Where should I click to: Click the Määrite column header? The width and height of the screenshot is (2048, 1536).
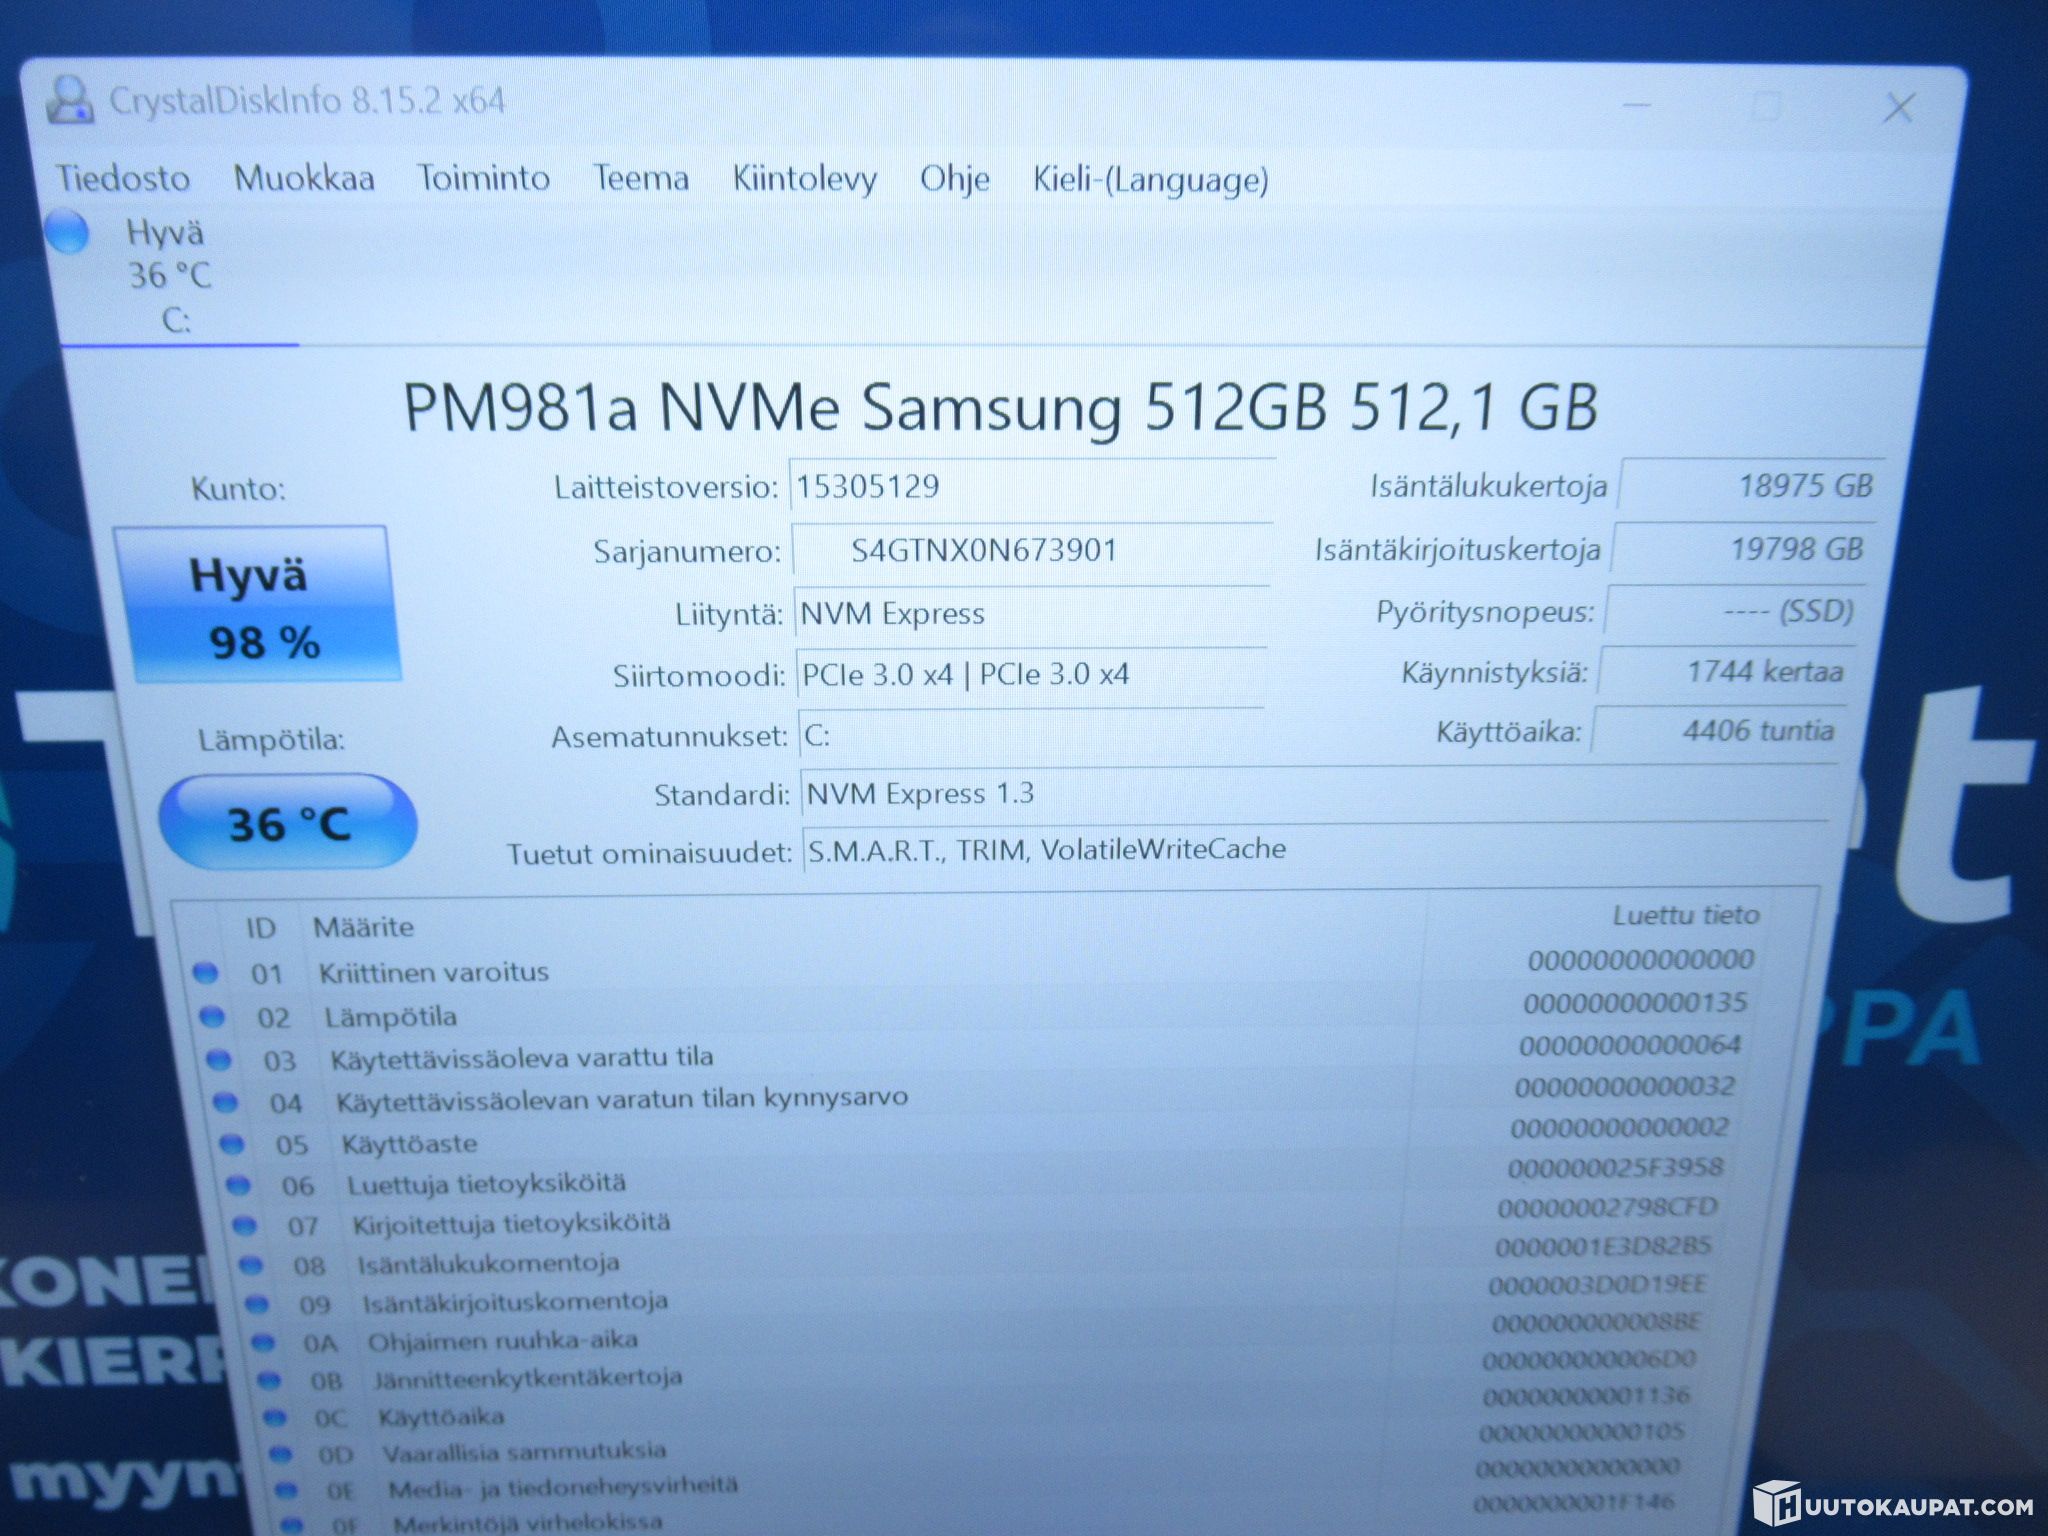364,927
